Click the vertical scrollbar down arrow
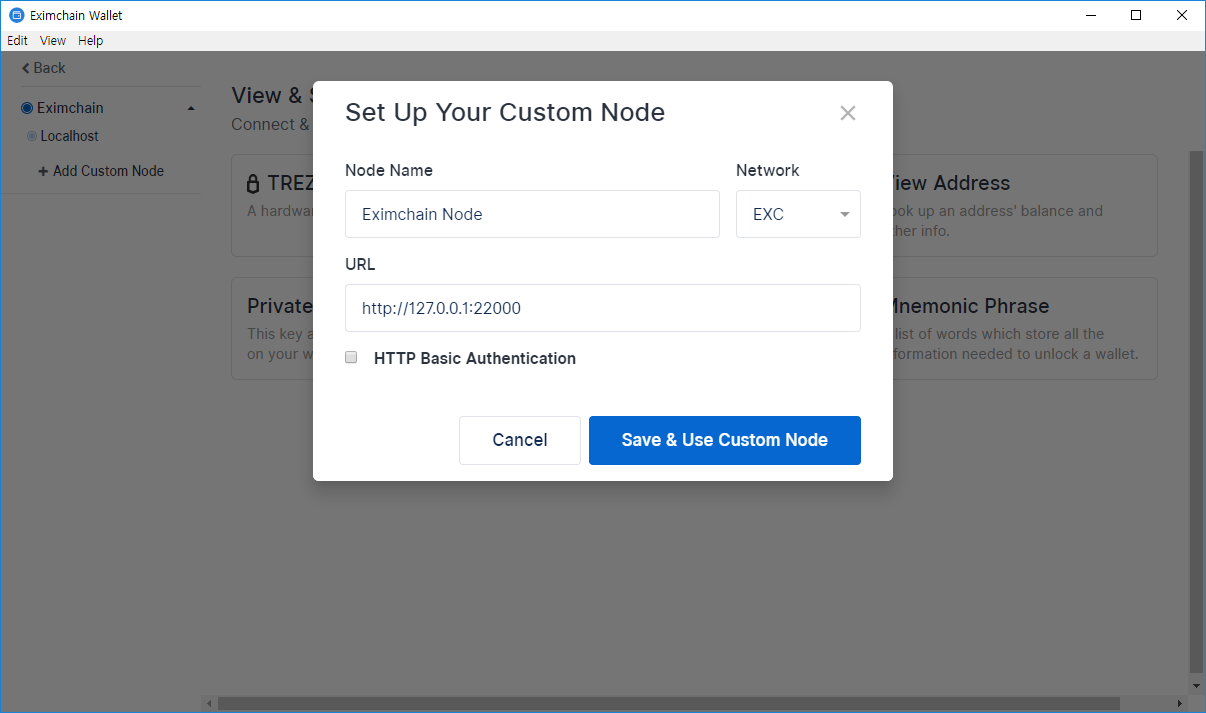 pyautogui.click(x=1197, y=686)
